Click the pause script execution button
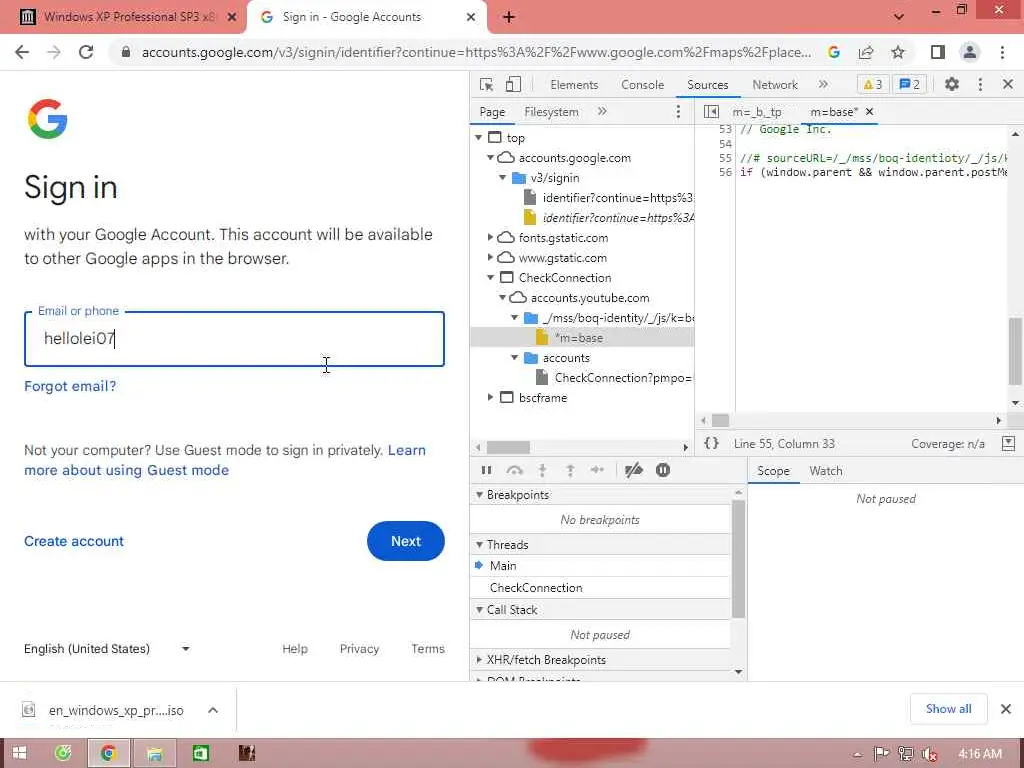 point(487,470)
